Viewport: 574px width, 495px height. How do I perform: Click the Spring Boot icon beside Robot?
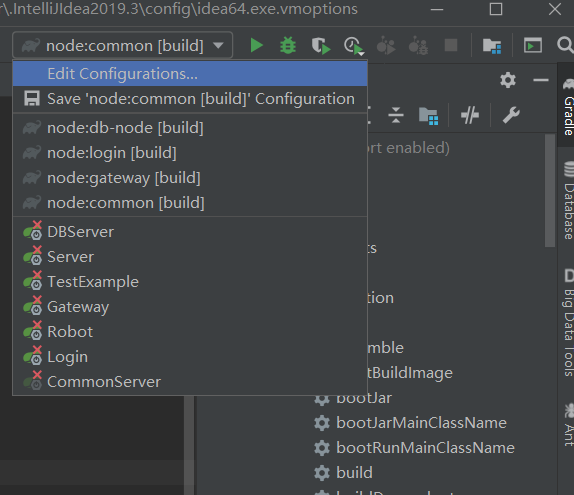[x=33, y=331]
